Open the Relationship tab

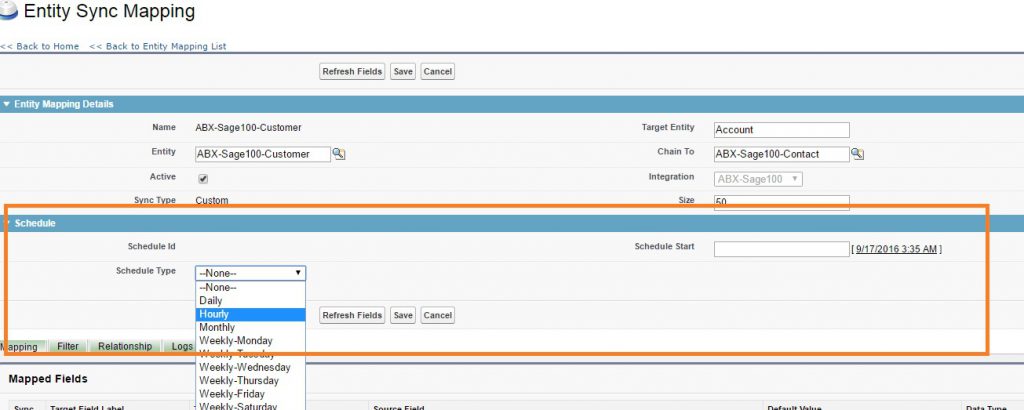[125, 346]
